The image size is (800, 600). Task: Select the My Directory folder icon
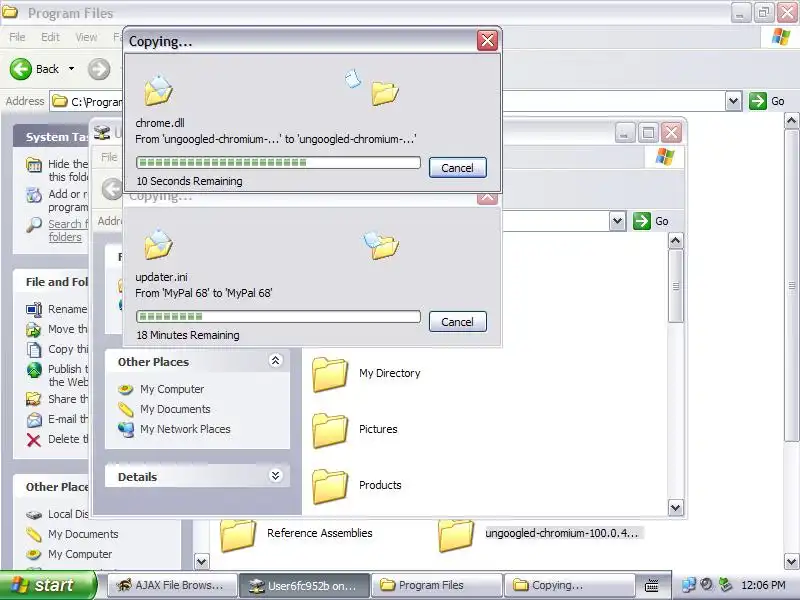click(x=330, y=374)
